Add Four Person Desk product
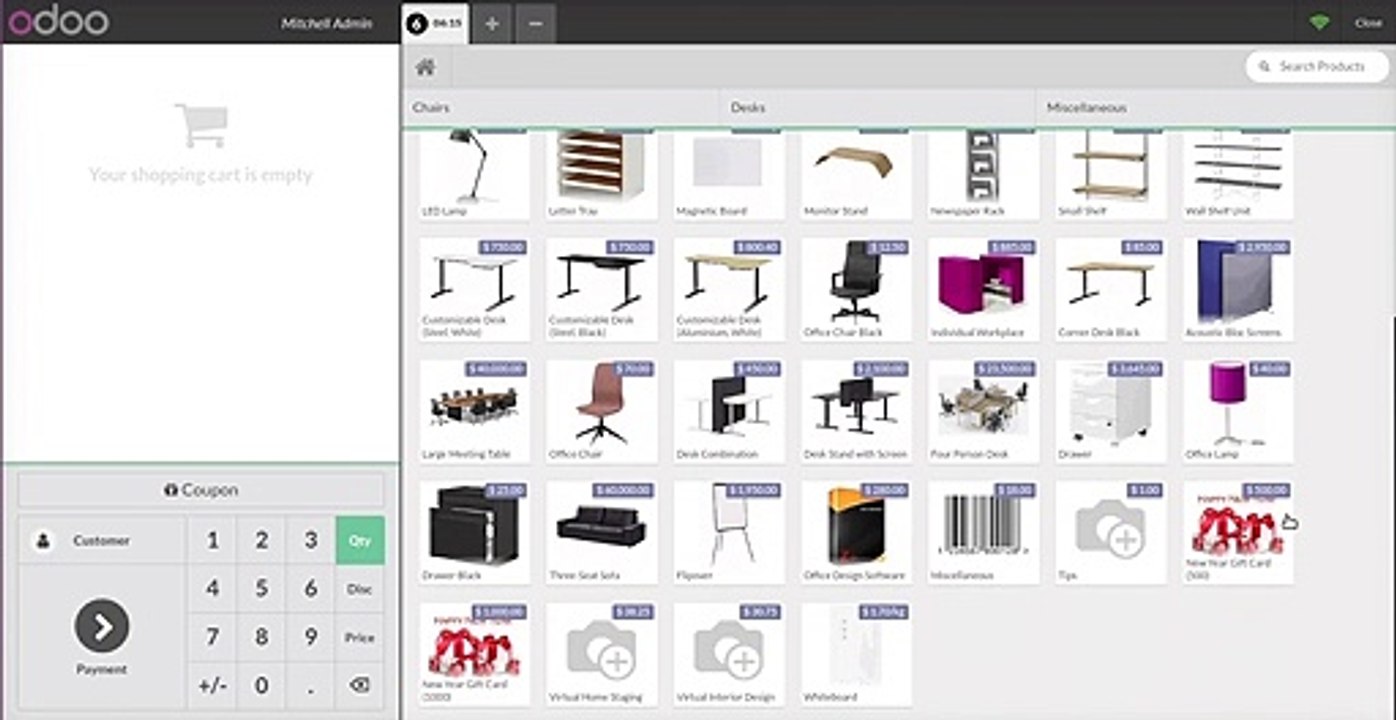This screenshot has width=1396, height=720. (x=983, y=411)
